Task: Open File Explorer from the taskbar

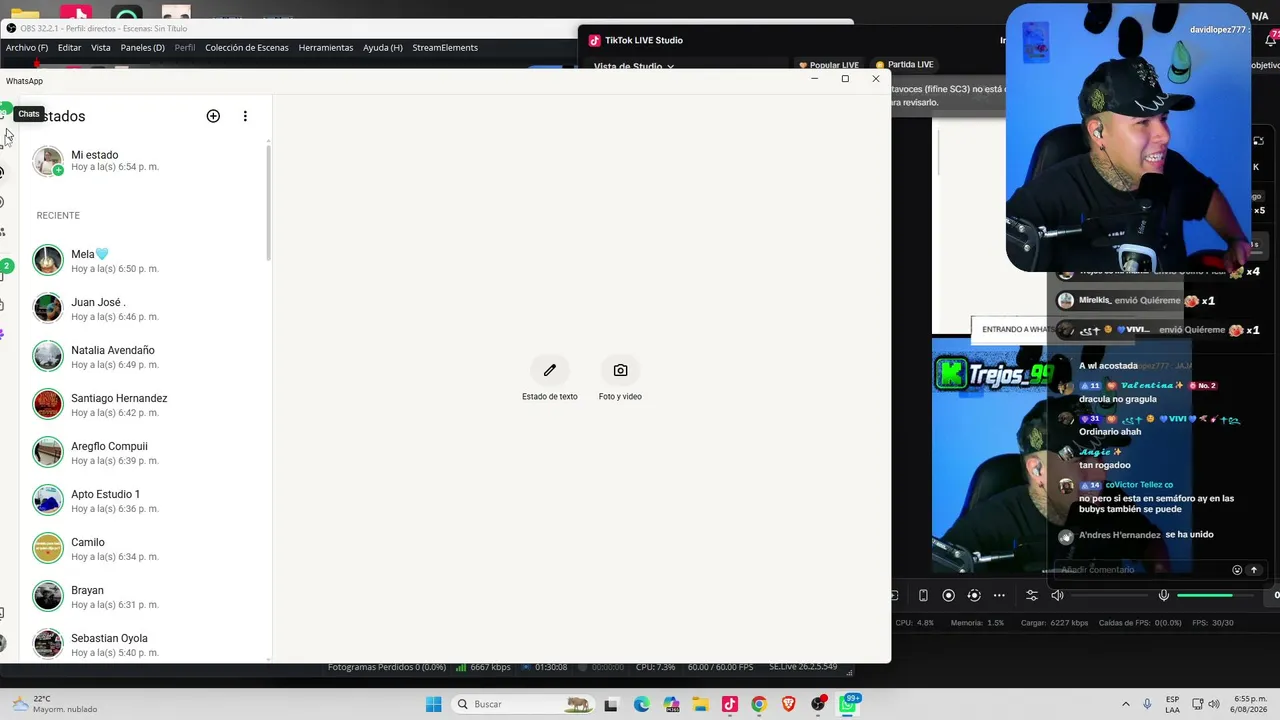Action: tap(701, 704)
